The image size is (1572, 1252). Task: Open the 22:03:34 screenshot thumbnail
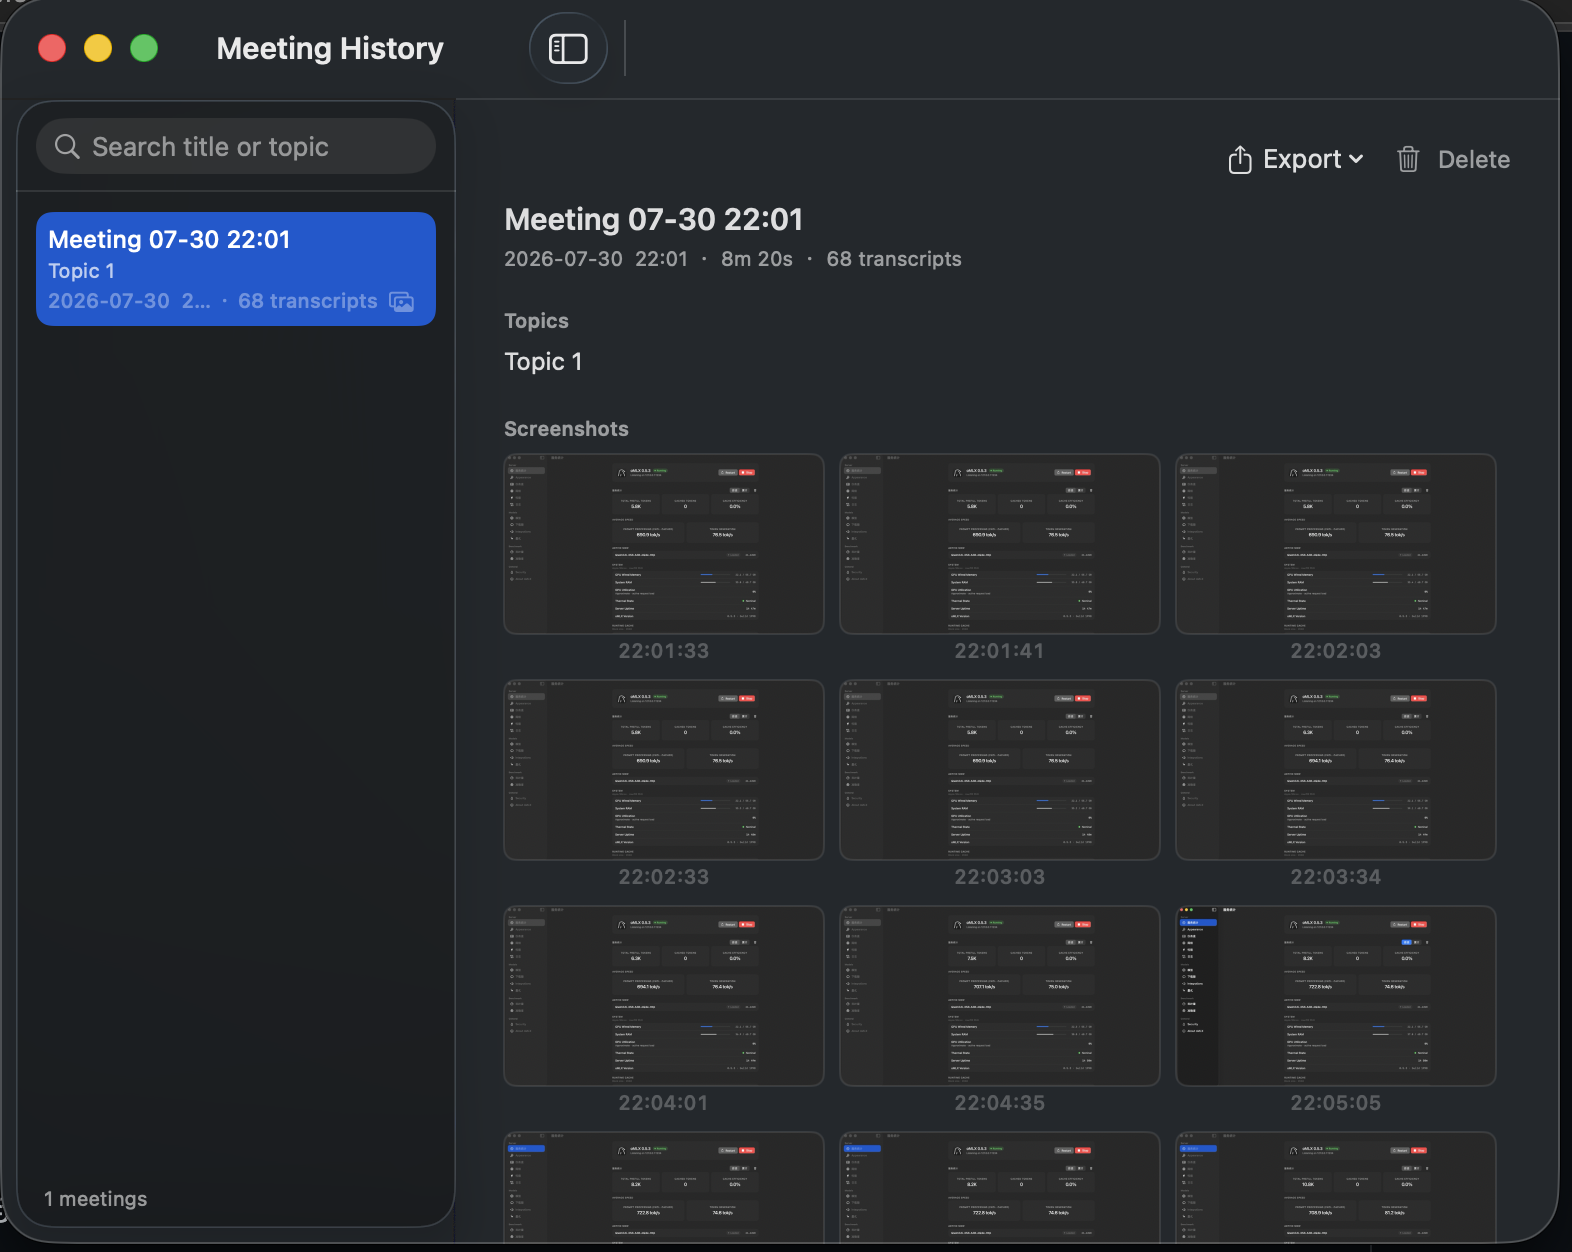coord(1336,770)
